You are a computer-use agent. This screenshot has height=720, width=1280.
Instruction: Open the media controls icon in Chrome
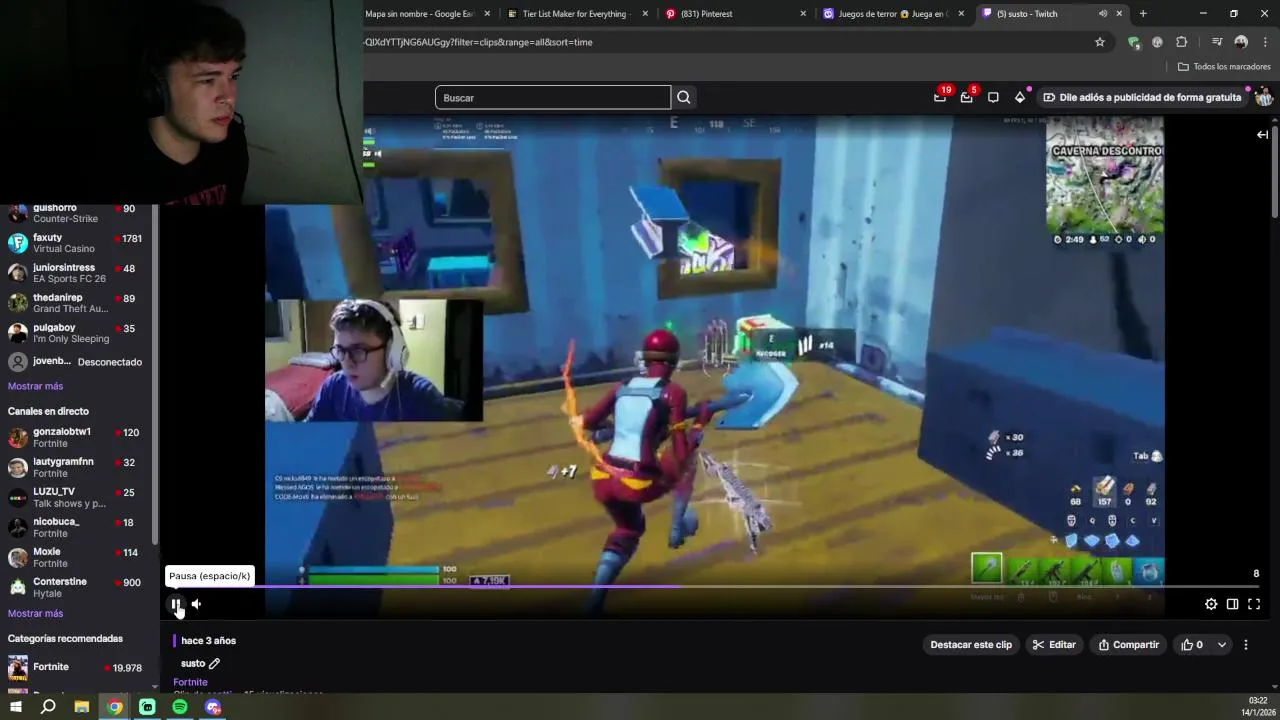(x=1217, y=42)
